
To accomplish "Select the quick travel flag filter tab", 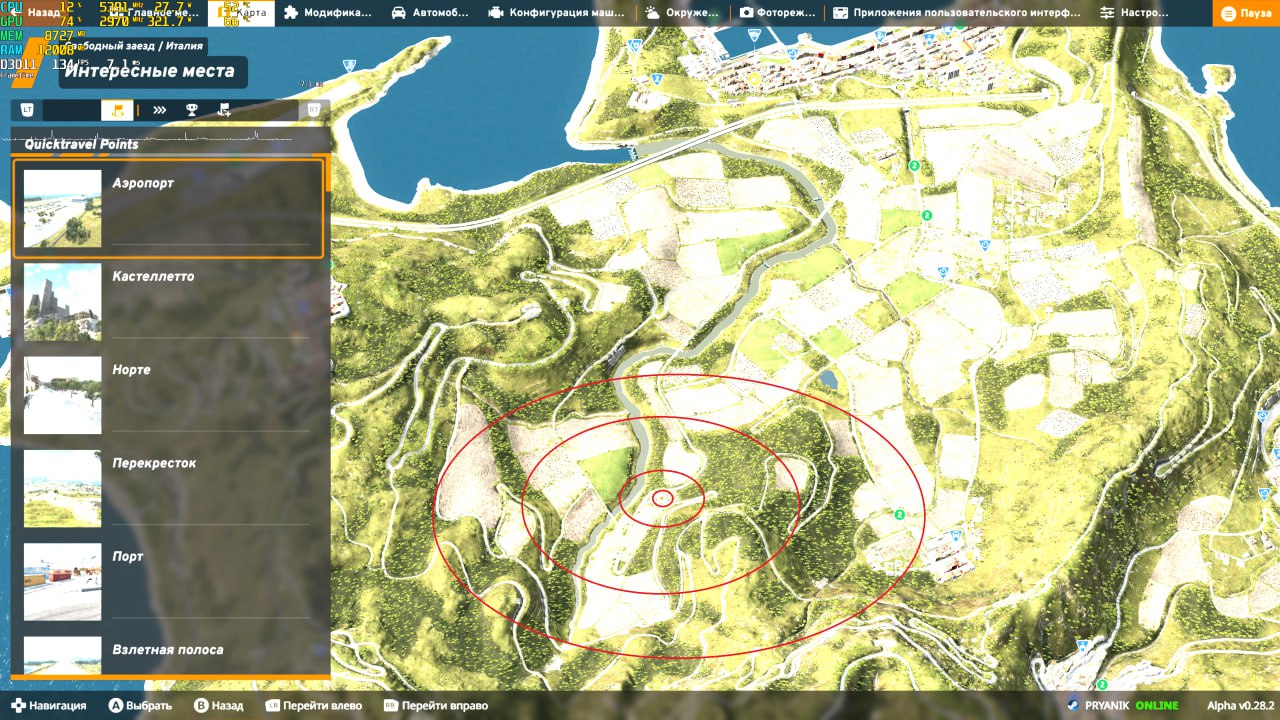I will [x=117, y=110].
